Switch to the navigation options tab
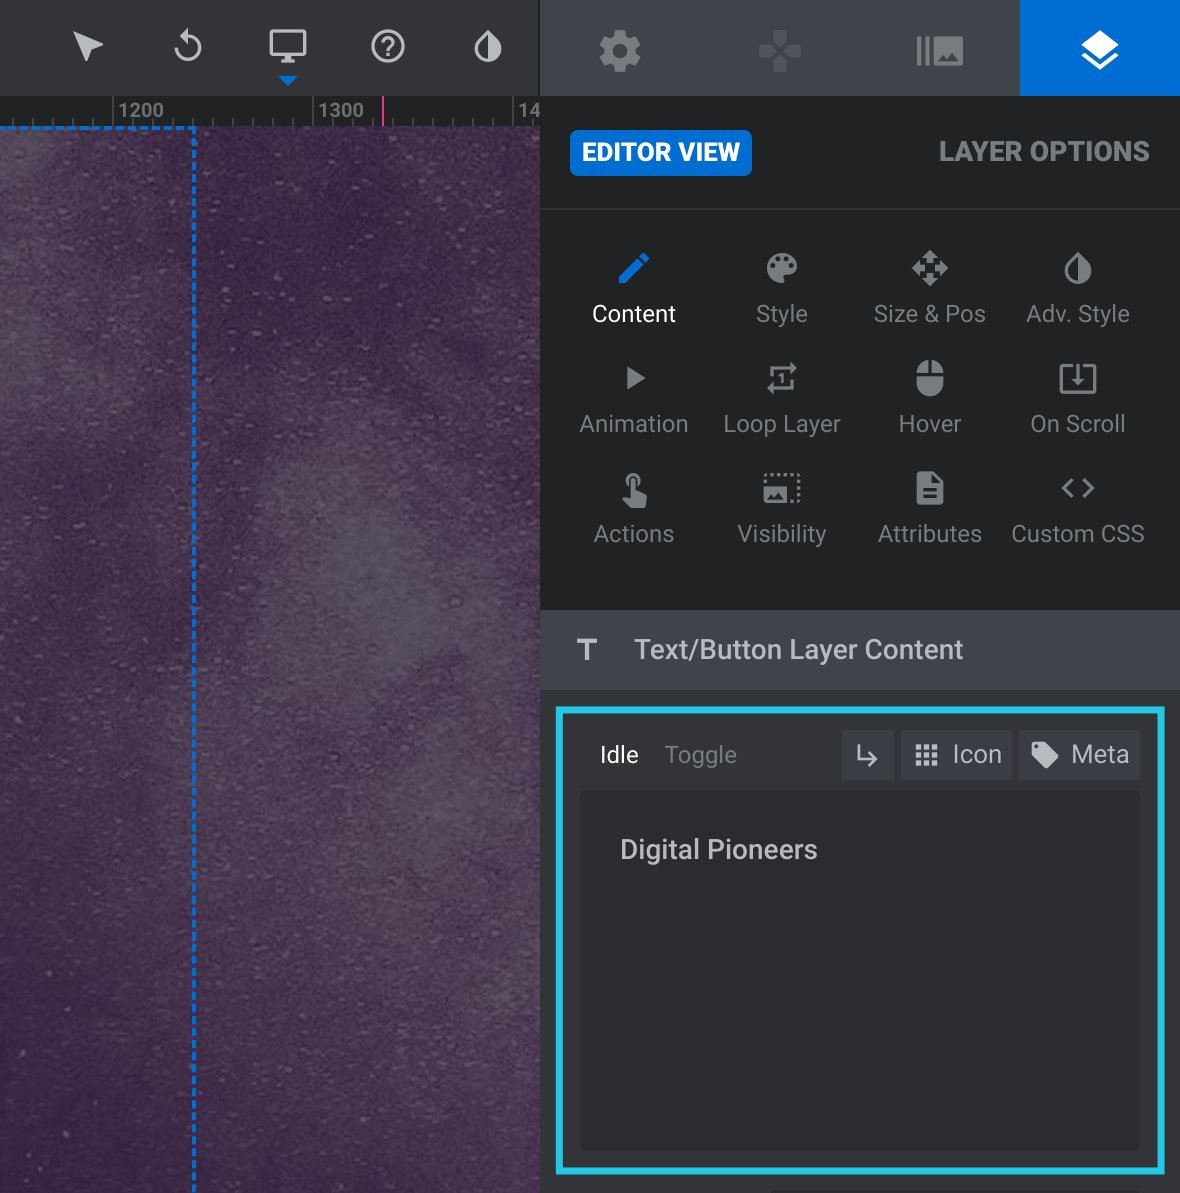 [780, 50]
